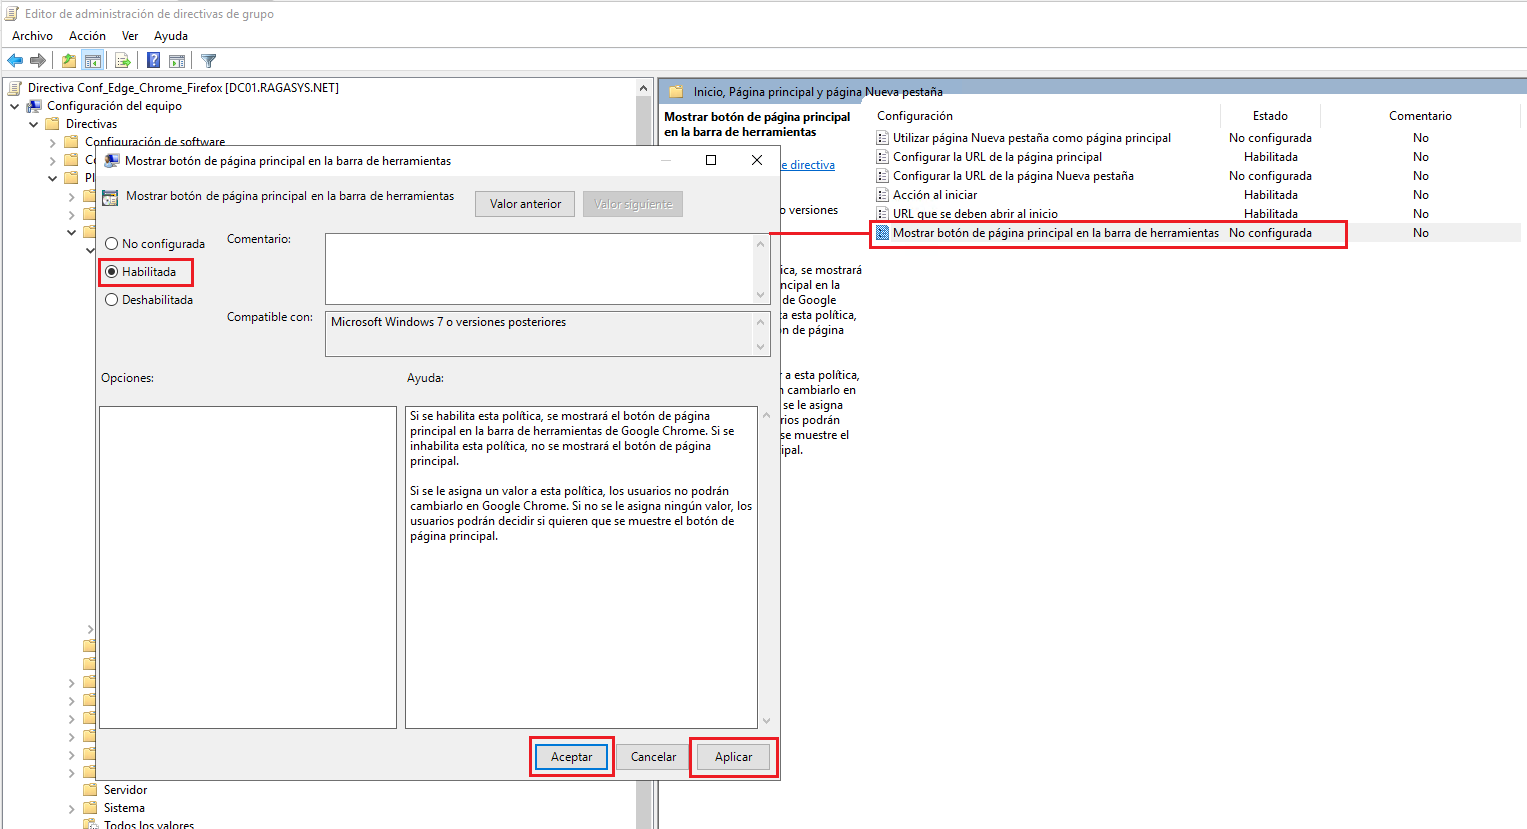The image size is (1527, 829).
Task: Click the Help question mark icon
Action: click(x=152, y=60)
